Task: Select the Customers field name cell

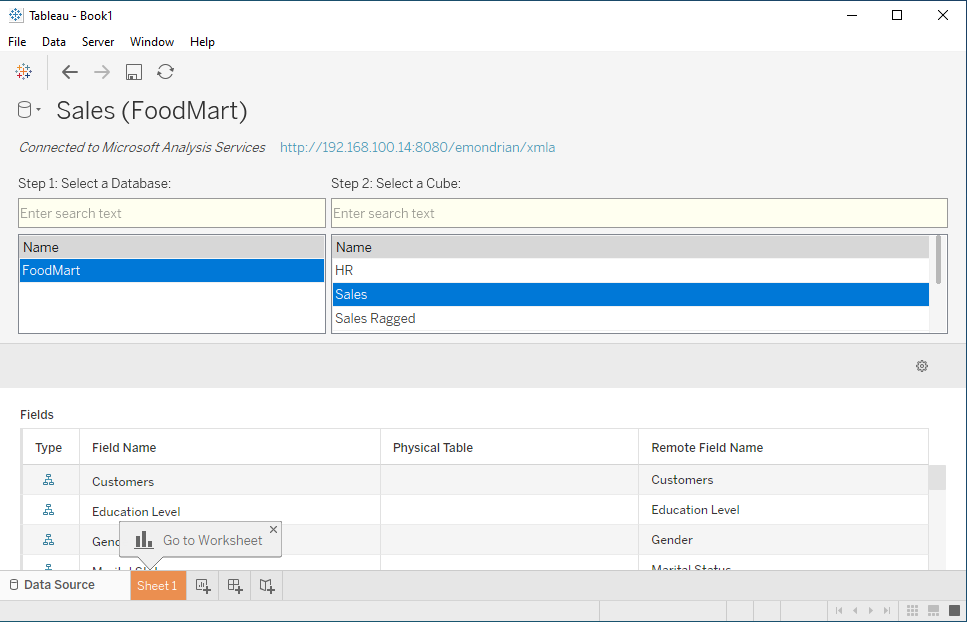Action: [x=230, y=480]
